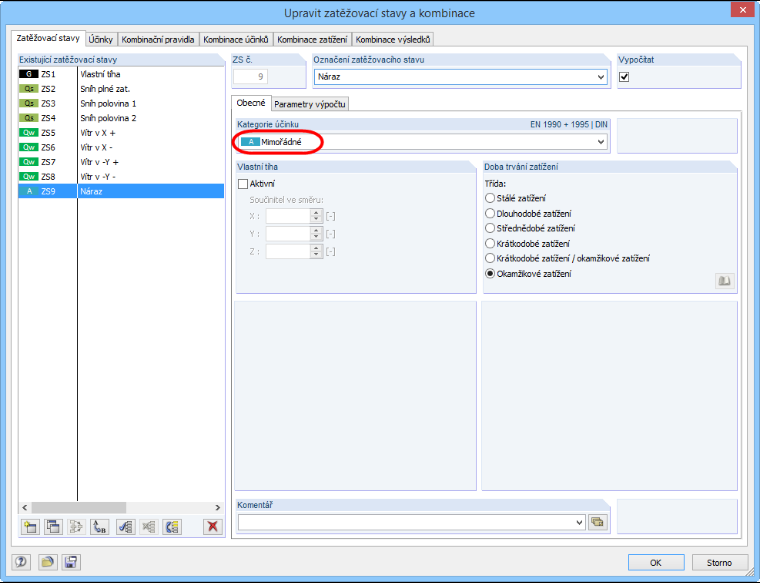Cancel with the Storno button
Viewport: 760px width, 583px height.
pyautogui.click(x=719, y=563)
